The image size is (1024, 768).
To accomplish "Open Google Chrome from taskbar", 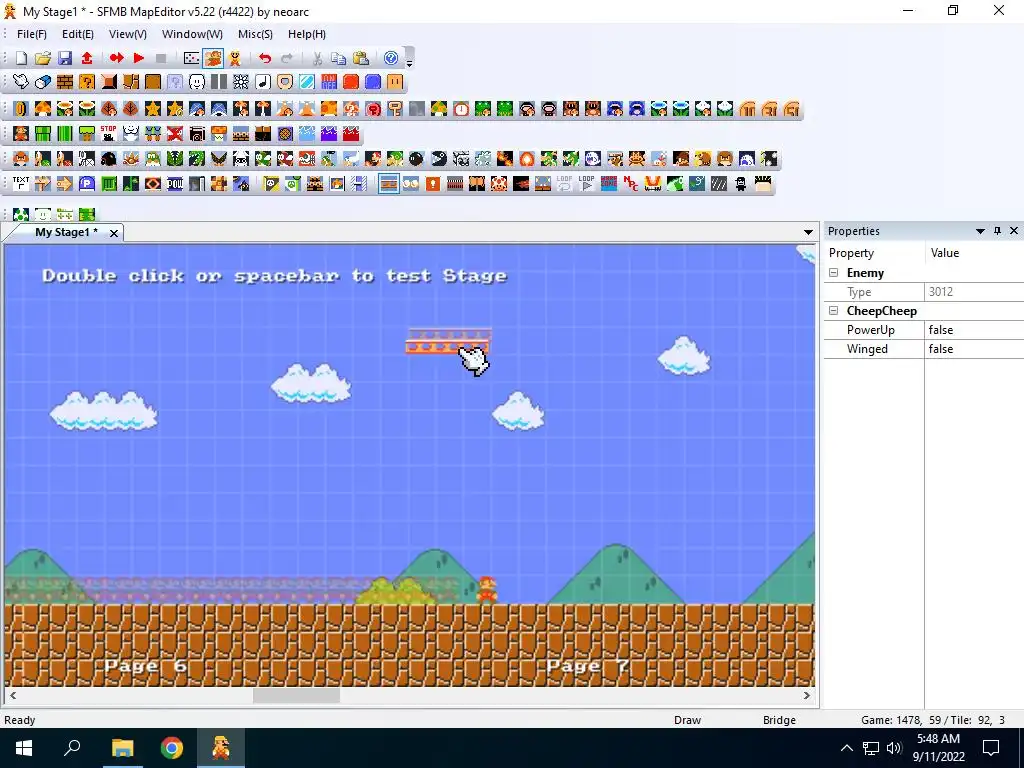I will coord(172,748).
